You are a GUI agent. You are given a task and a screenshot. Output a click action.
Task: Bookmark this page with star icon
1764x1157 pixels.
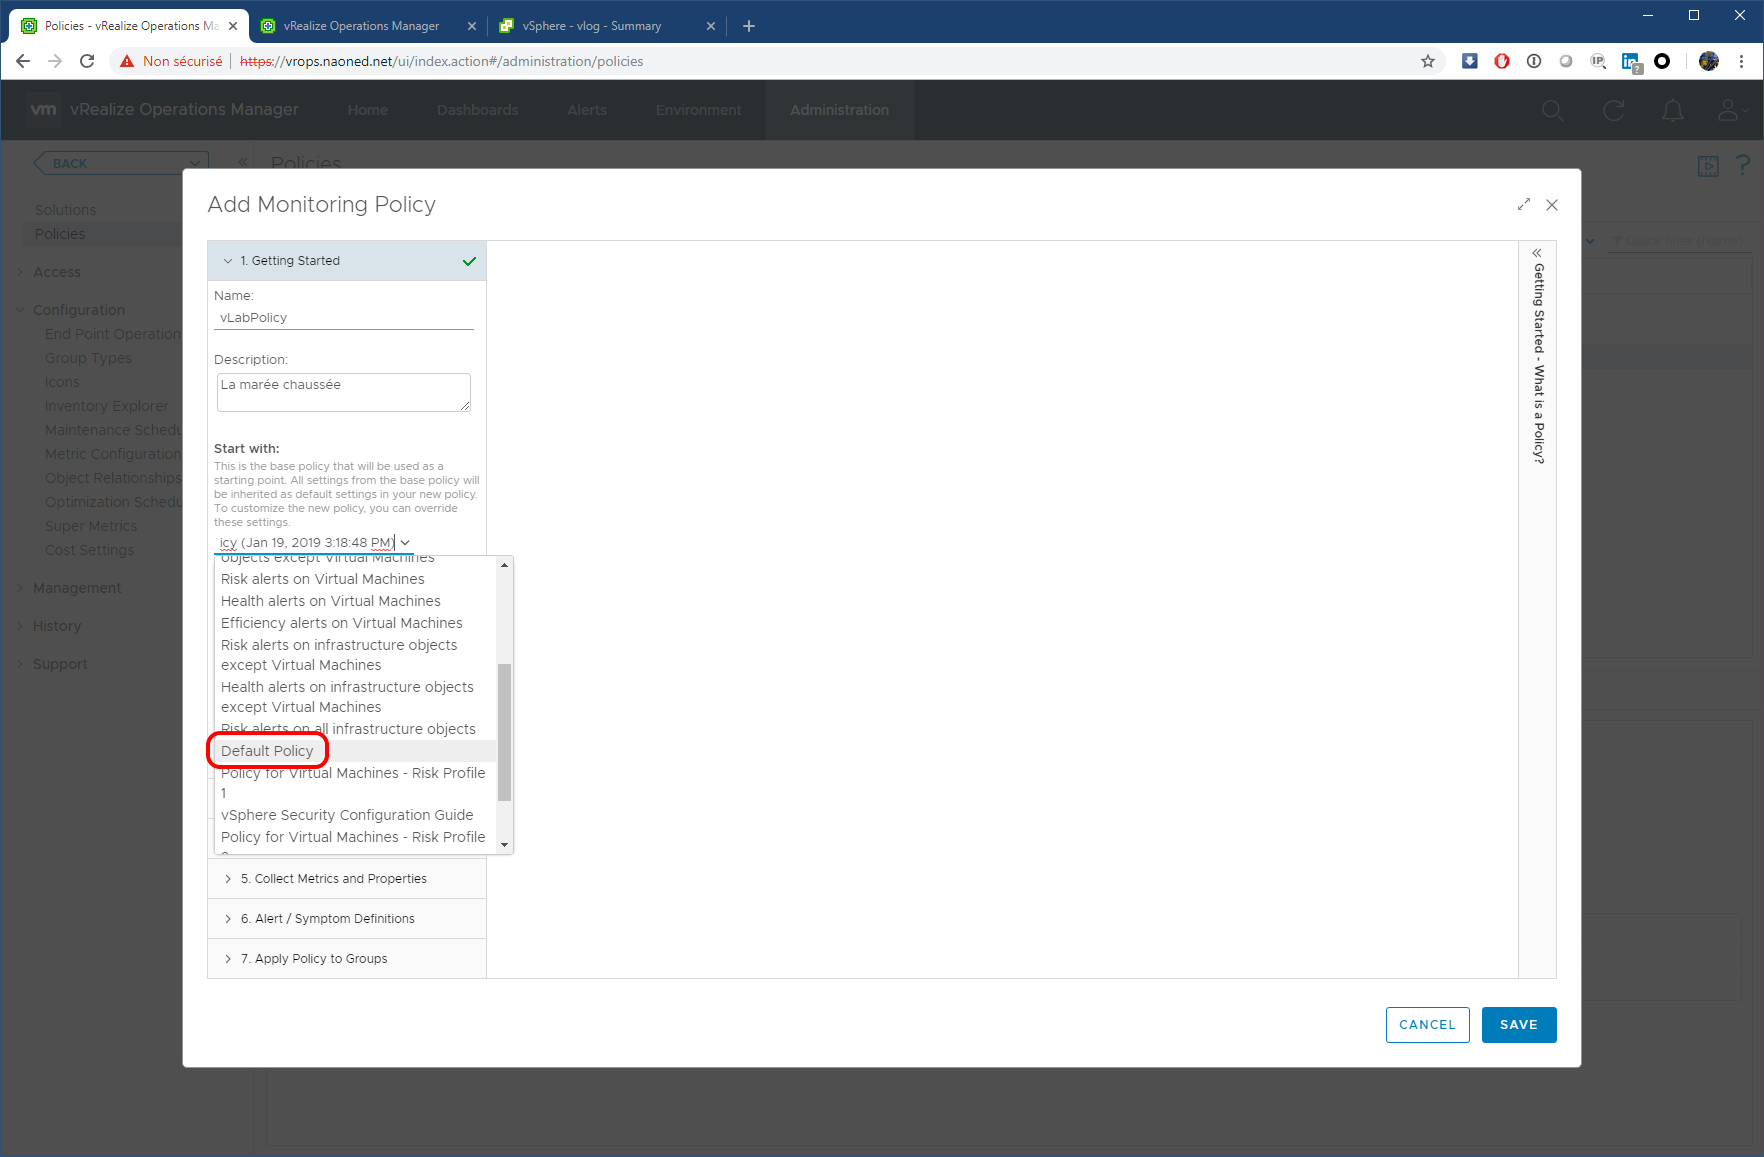pyautogui.click(x=1427, y=61)
